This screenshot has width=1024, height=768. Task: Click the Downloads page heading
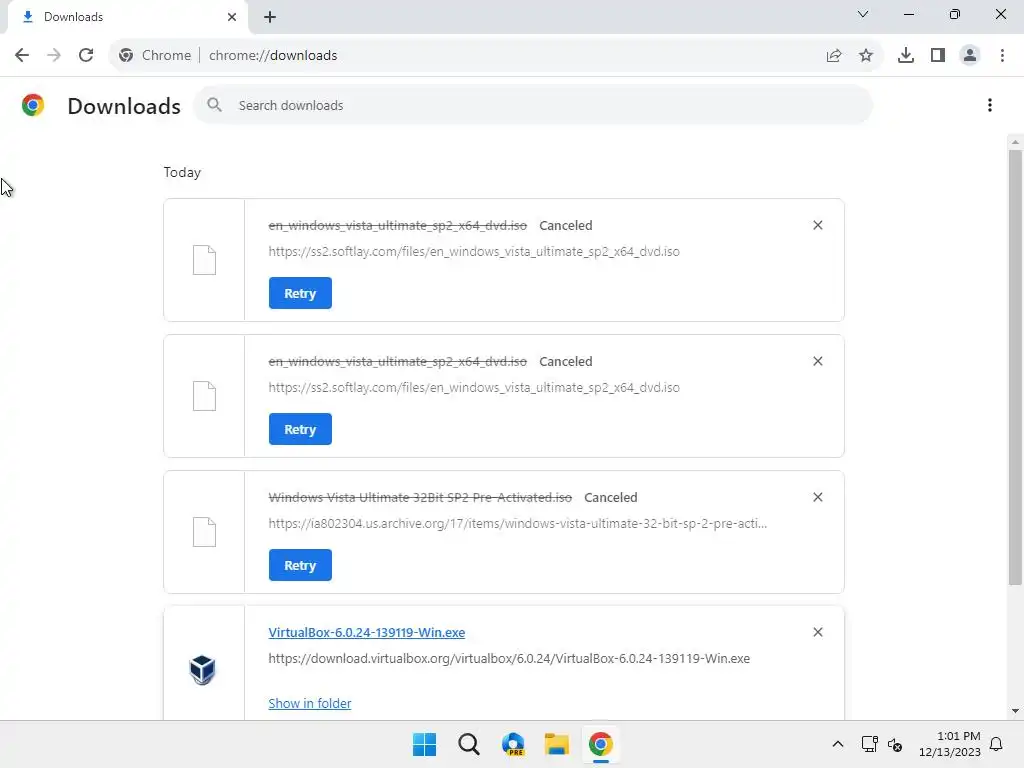124,106
